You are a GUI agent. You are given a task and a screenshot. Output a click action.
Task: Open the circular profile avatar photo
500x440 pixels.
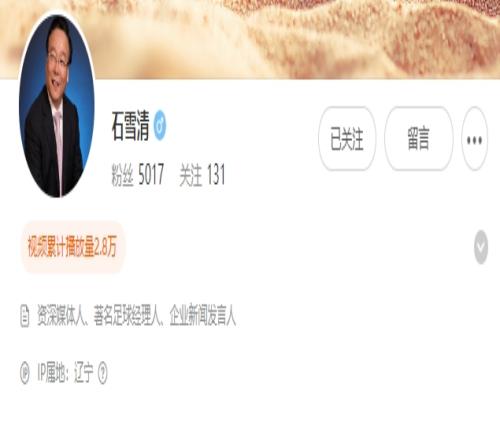coord(57,105)
